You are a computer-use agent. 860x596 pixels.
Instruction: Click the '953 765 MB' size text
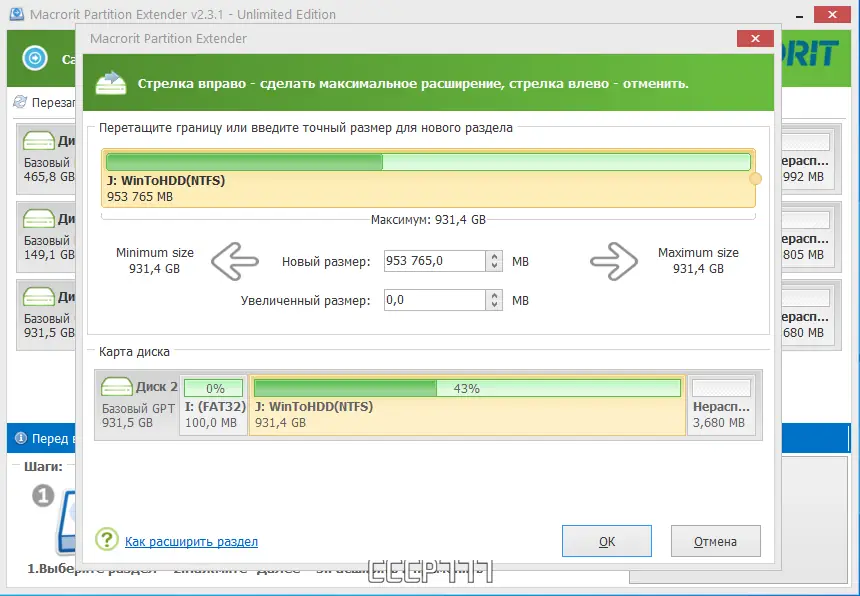pos(140,196)
